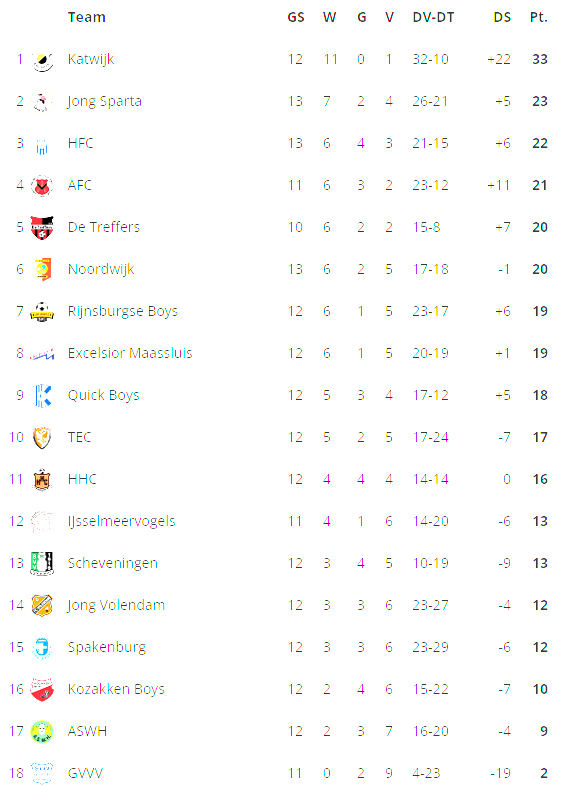The width and height of the screenshot is (561, 786).
Task: Go to the HFC team link
Action: [81, 143]
